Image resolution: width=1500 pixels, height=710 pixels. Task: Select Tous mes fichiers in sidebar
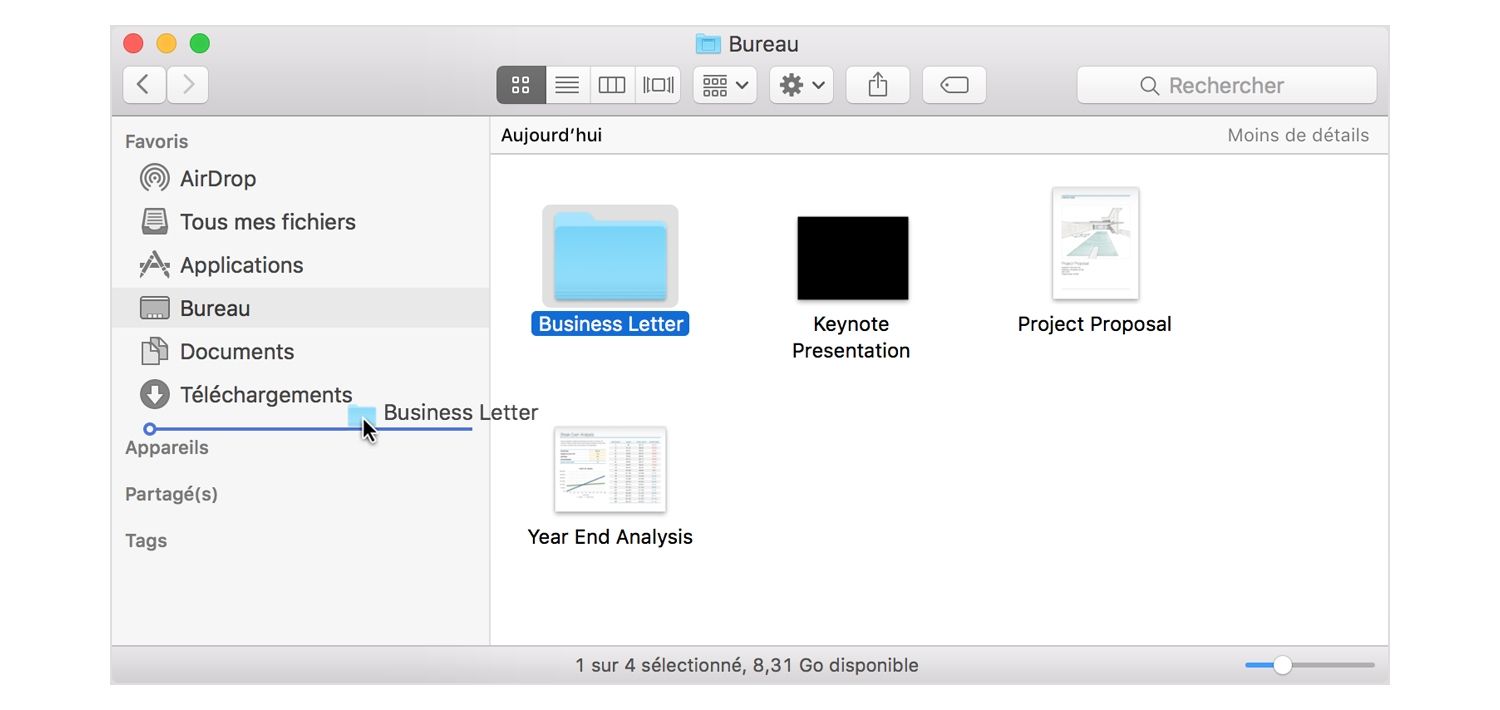[267, 222]
